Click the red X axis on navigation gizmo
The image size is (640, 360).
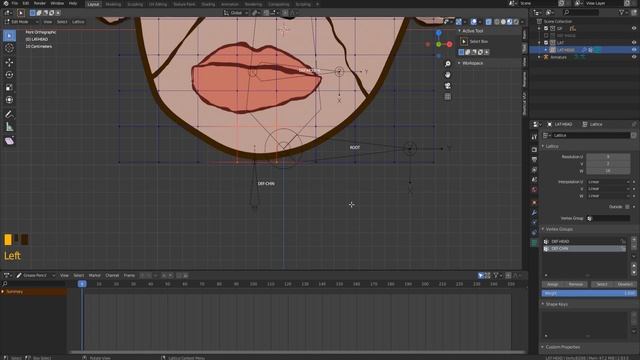click(449, 44)
